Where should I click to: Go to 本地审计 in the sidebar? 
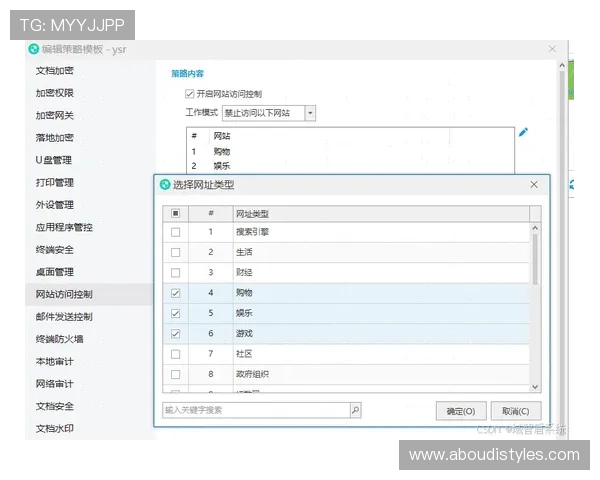coord(55,362)
